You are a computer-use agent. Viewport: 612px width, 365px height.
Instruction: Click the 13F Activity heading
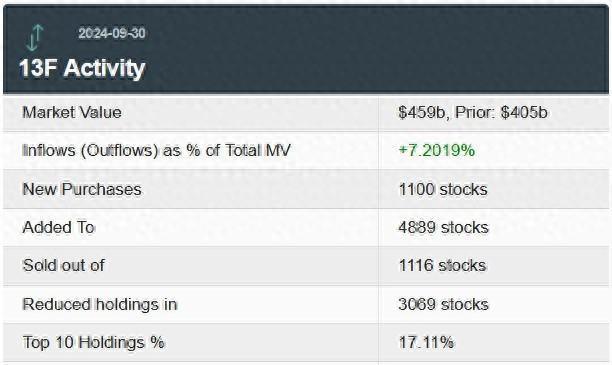point(82,68)
